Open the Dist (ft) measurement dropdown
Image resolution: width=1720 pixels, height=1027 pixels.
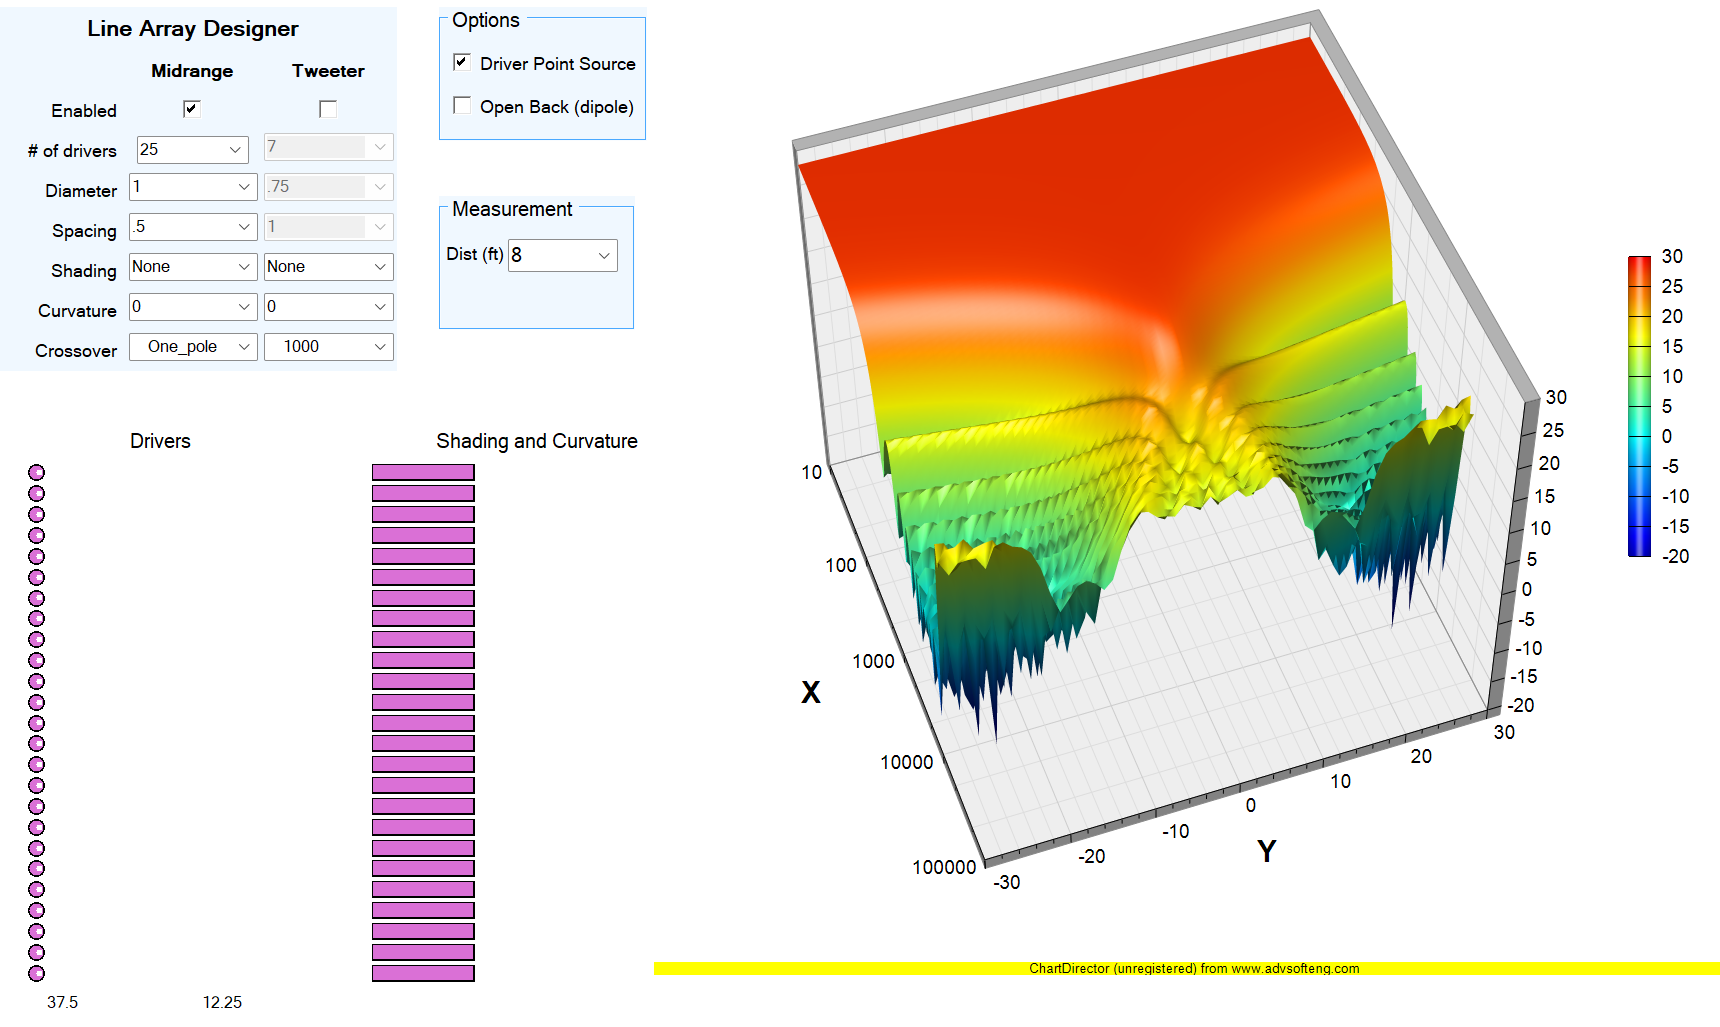coord(563,255)
